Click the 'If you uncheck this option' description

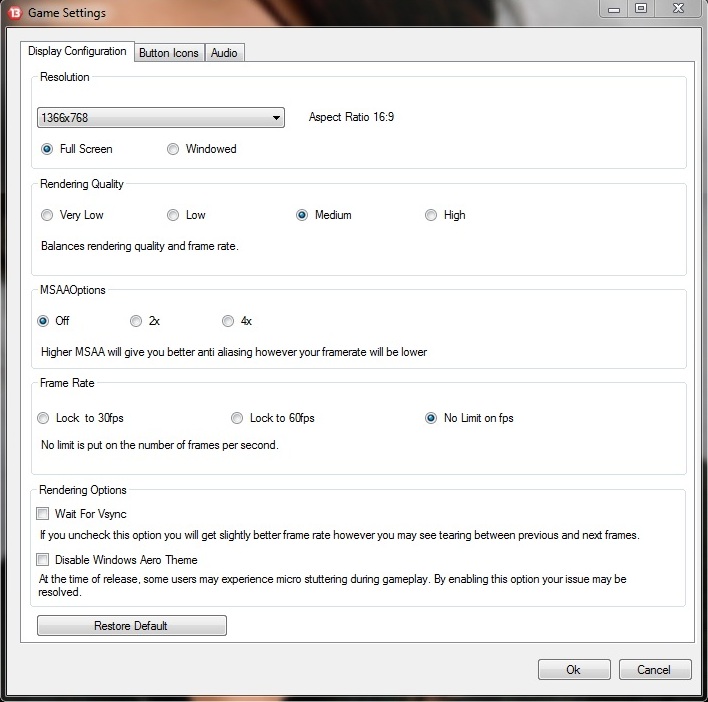[x=340, y=535]
